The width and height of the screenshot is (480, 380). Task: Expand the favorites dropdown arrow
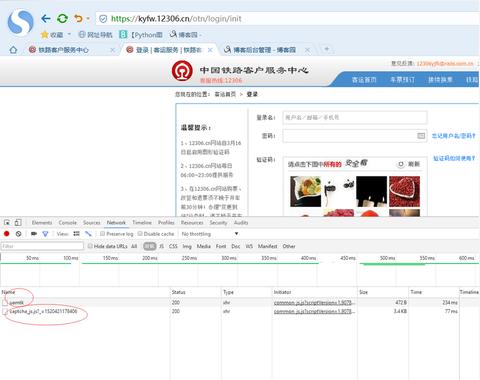69,34
